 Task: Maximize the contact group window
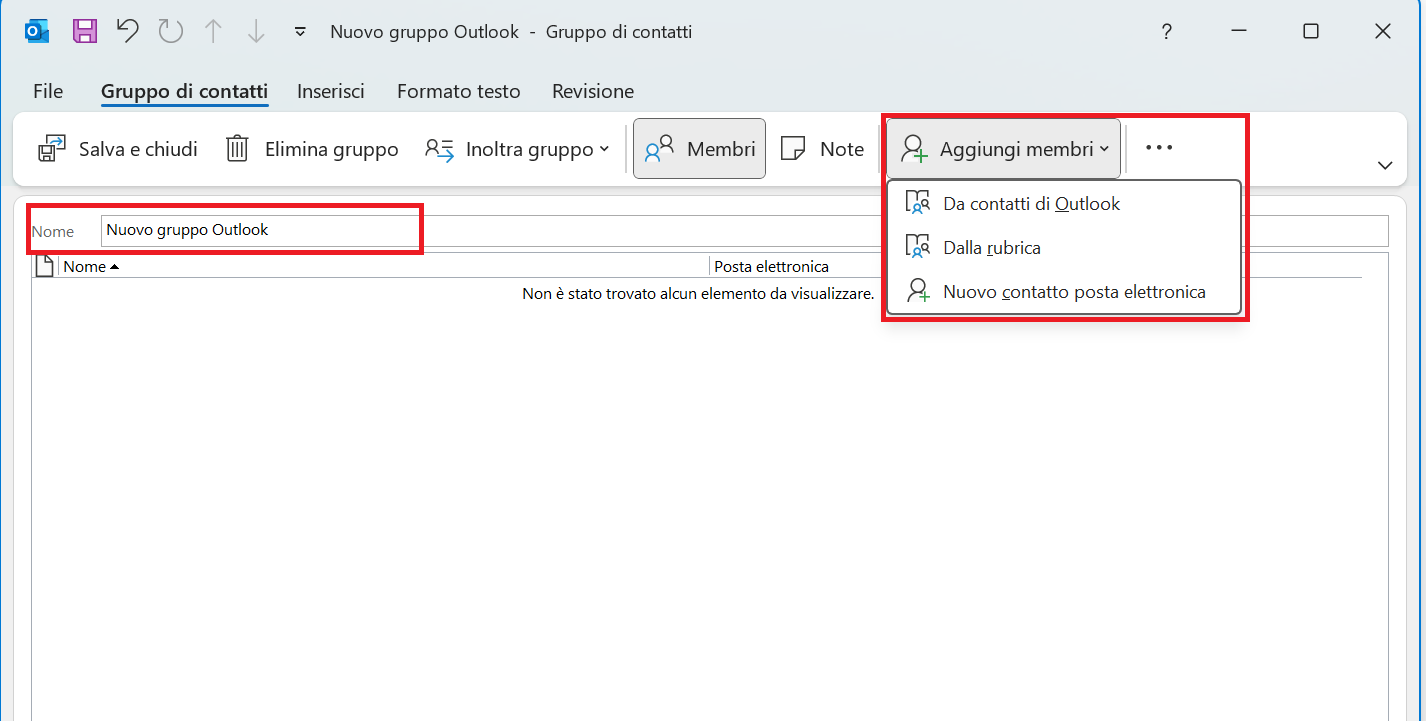coord(1310,32)
